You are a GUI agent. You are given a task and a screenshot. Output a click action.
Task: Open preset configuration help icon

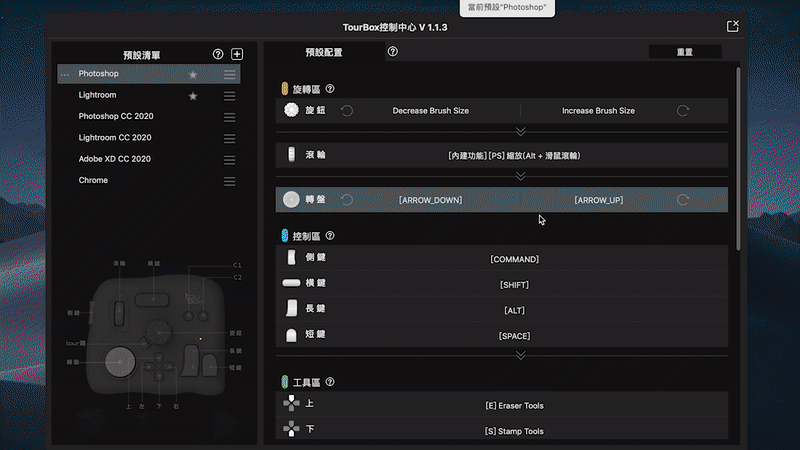pyautogui.click(x=392, y=52)
